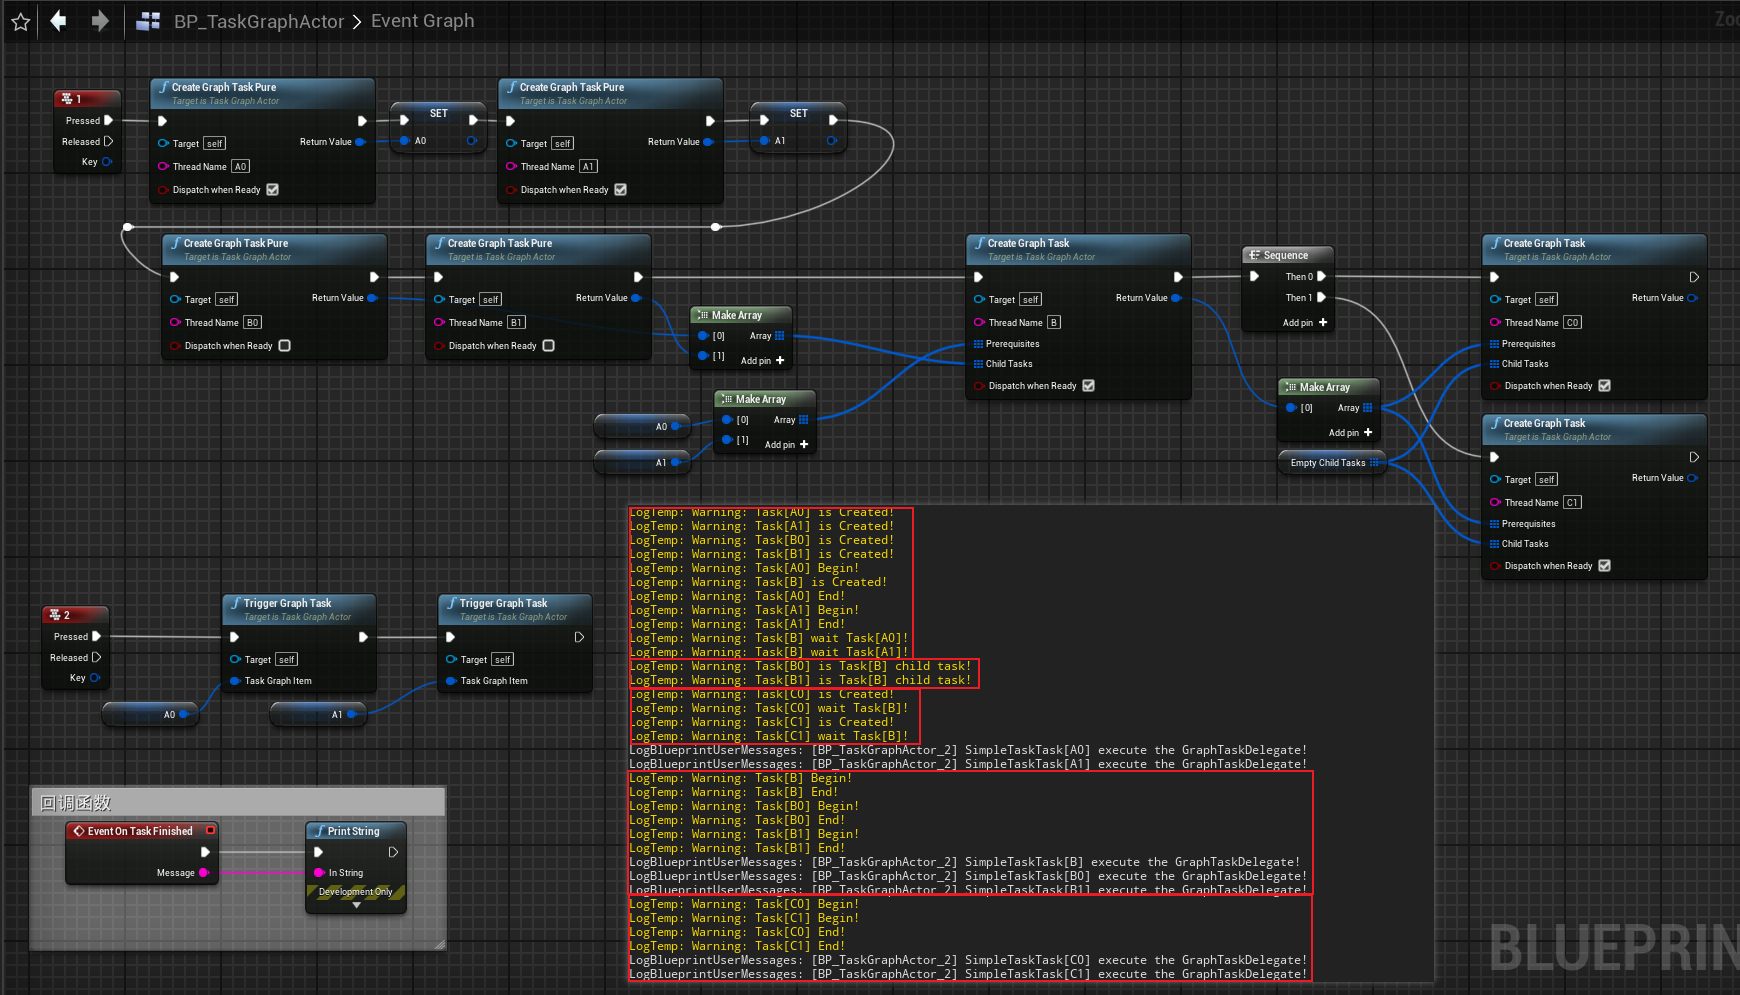This screenshot has width=1740, height=995.
Task: Toggle Dispatch when Ready on B task node
Action: click(x=1089, y=386)
